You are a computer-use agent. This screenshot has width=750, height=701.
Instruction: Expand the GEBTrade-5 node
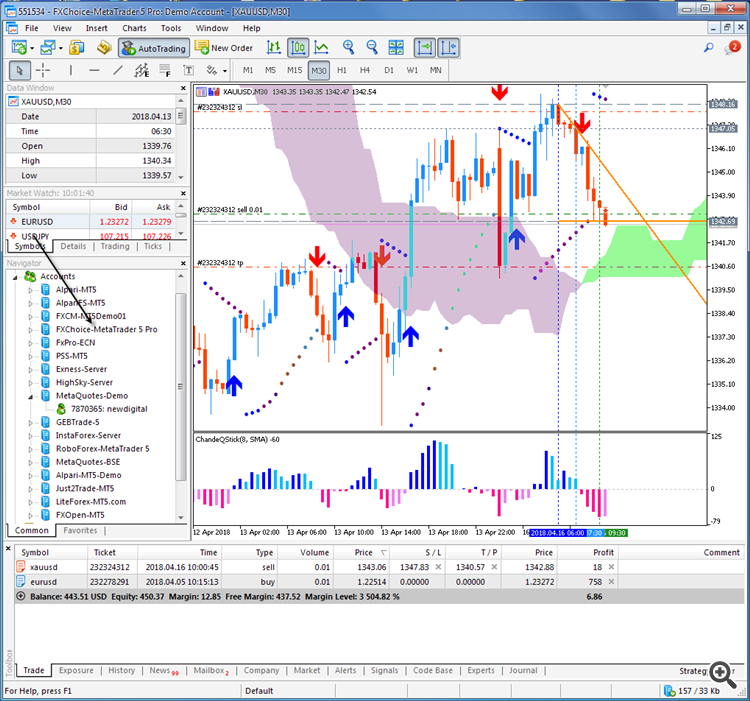click(30, 423)
